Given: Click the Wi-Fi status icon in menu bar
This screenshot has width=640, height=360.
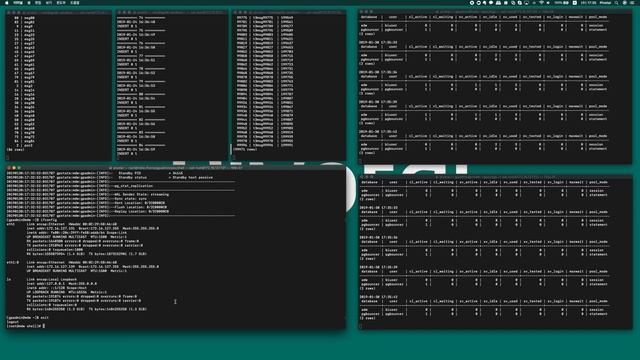Looking at the screenshot, I should (x=542, y=2).
